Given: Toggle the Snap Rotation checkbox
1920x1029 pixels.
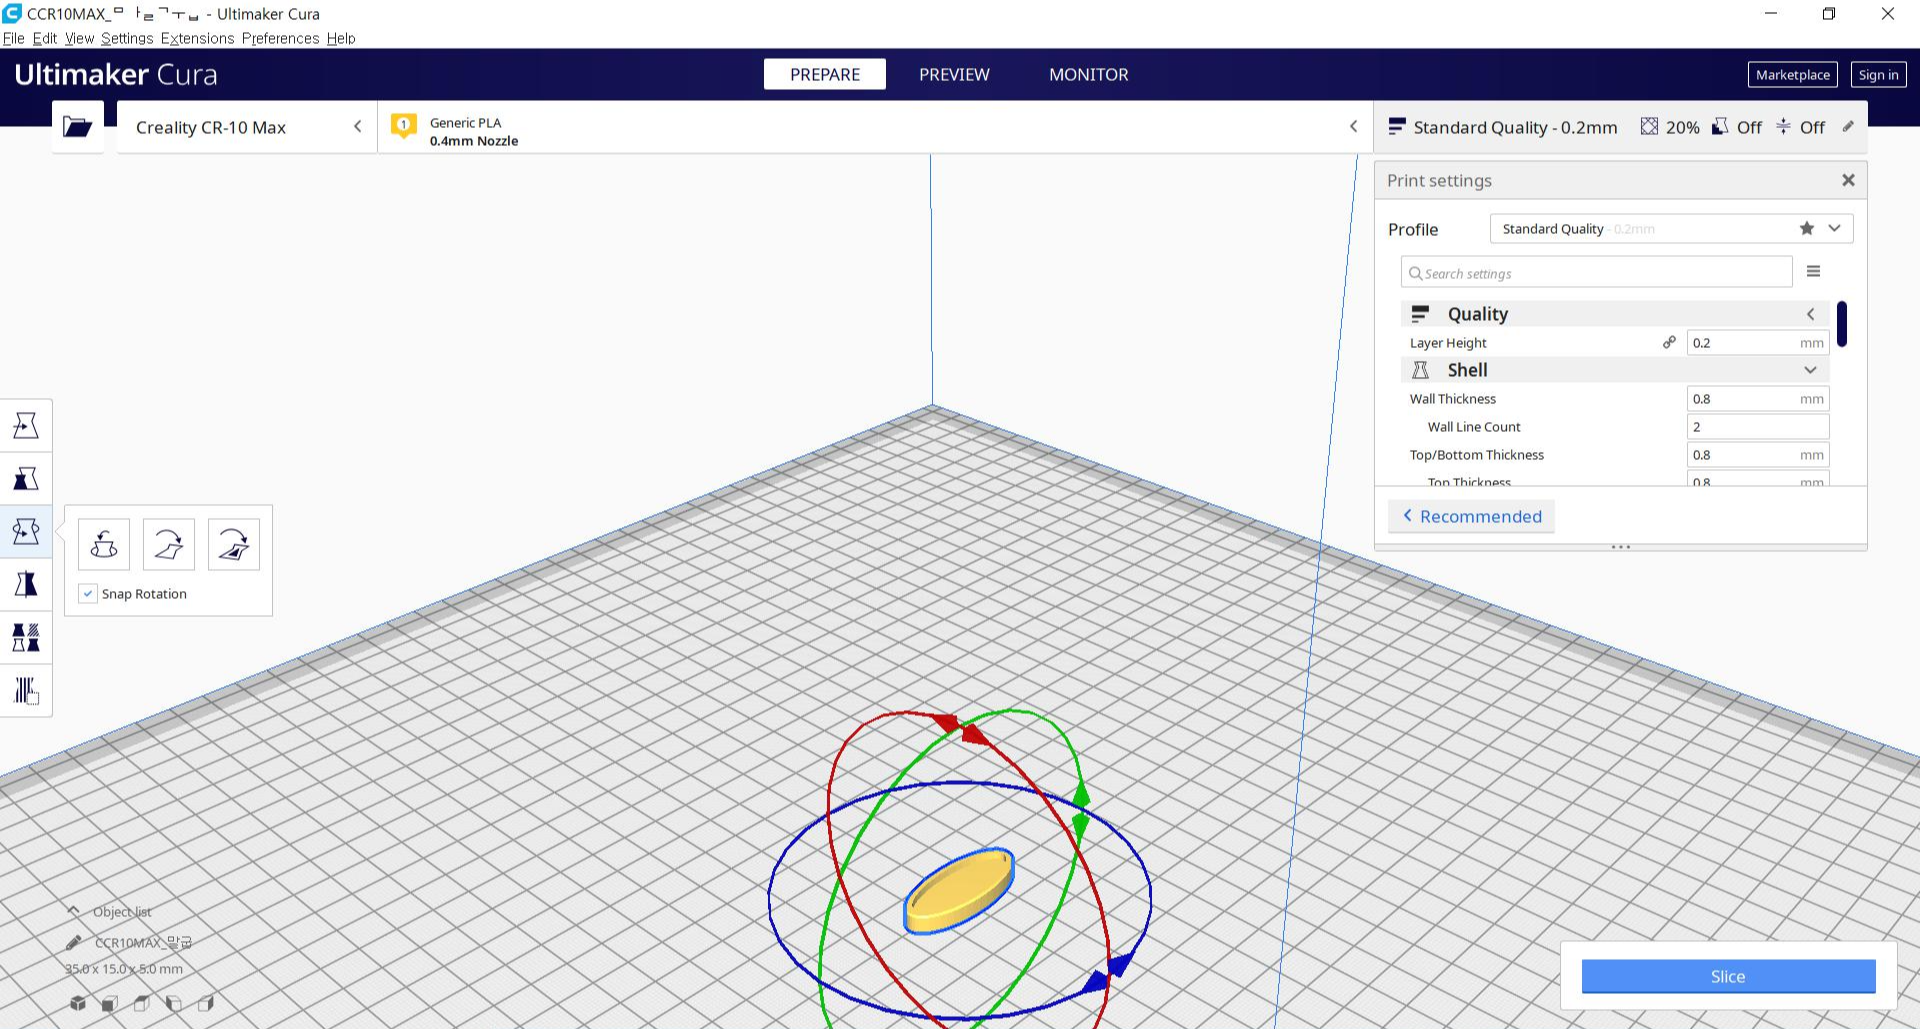Looking at the screenshot, I should [88, 594].
